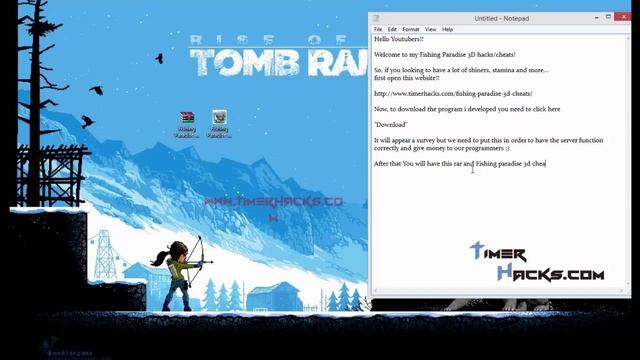The image size is (640, 360).
Task: Minimize the Notepad window
Action: (x=597, y=18)
